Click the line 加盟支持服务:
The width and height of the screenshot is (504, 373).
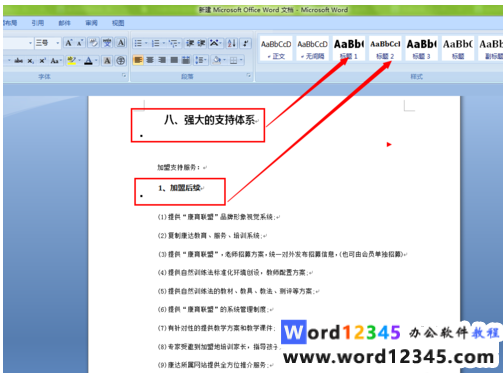tap(179, 167)
